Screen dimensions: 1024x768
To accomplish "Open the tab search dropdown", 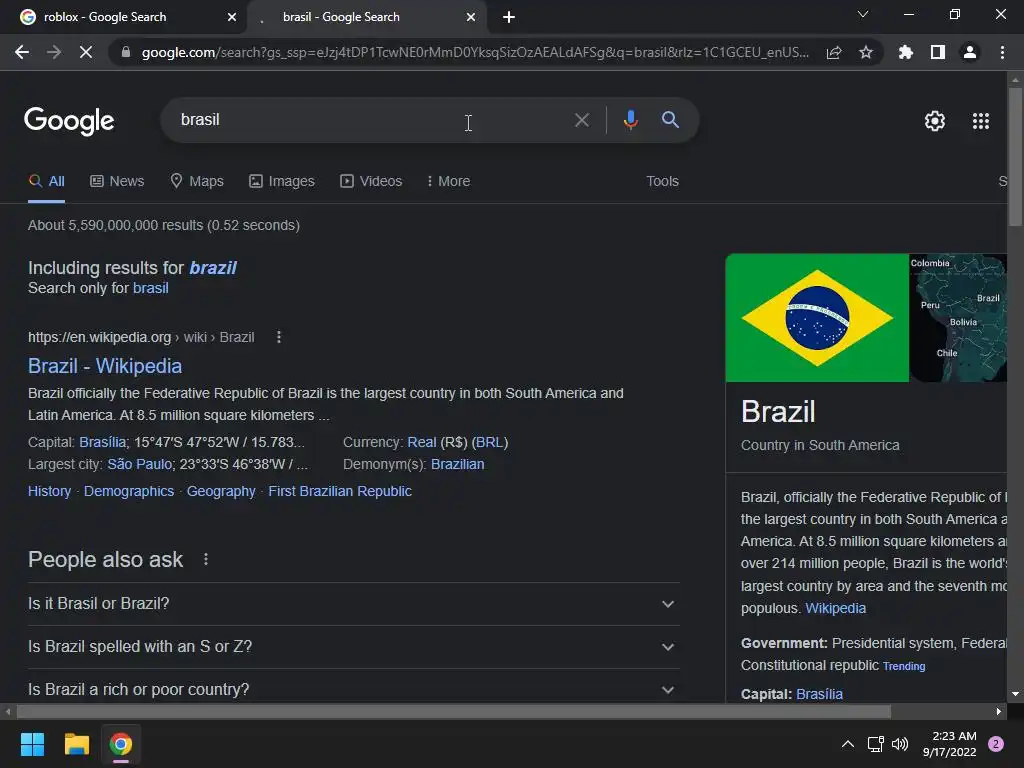I will (863, 14).
